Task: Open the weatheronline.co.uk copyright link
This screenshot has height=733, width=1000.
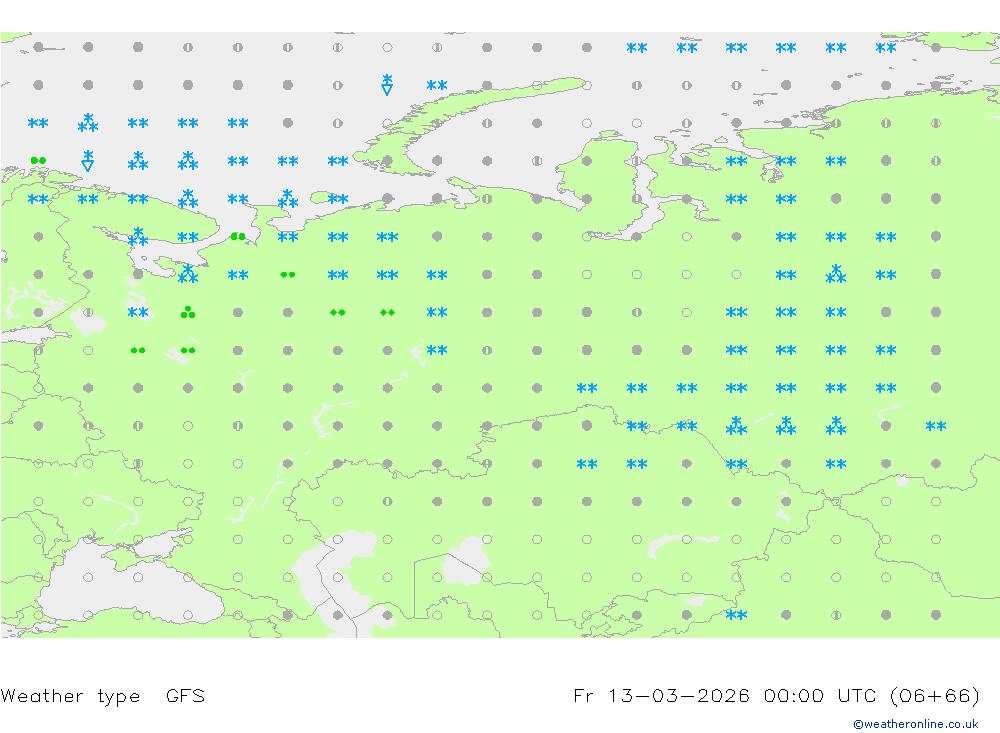Action: pyautogui.click(x=916, y=724)
